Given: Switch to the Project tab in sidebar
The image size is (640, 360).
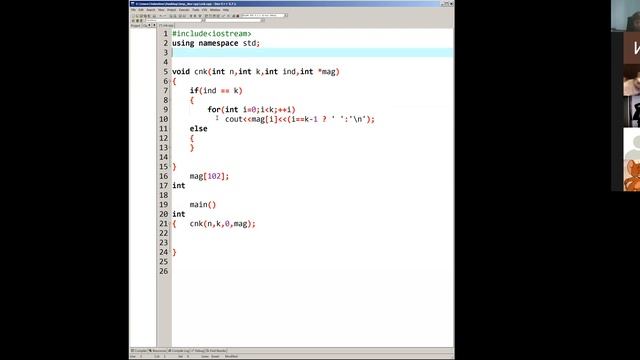Looking at the screenshot, I should pos(136,25).
